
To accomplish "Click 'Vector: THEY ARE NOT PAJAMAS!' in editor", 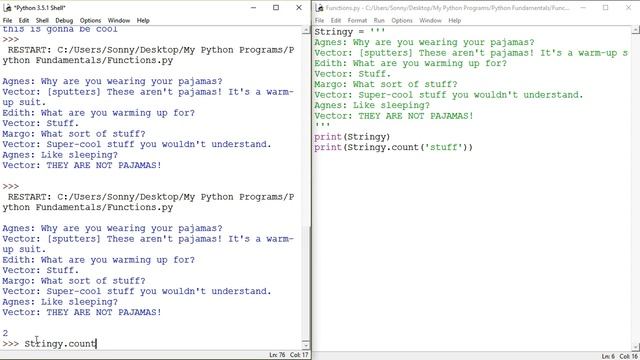I will pyautogui.click(x=394, y=116).
